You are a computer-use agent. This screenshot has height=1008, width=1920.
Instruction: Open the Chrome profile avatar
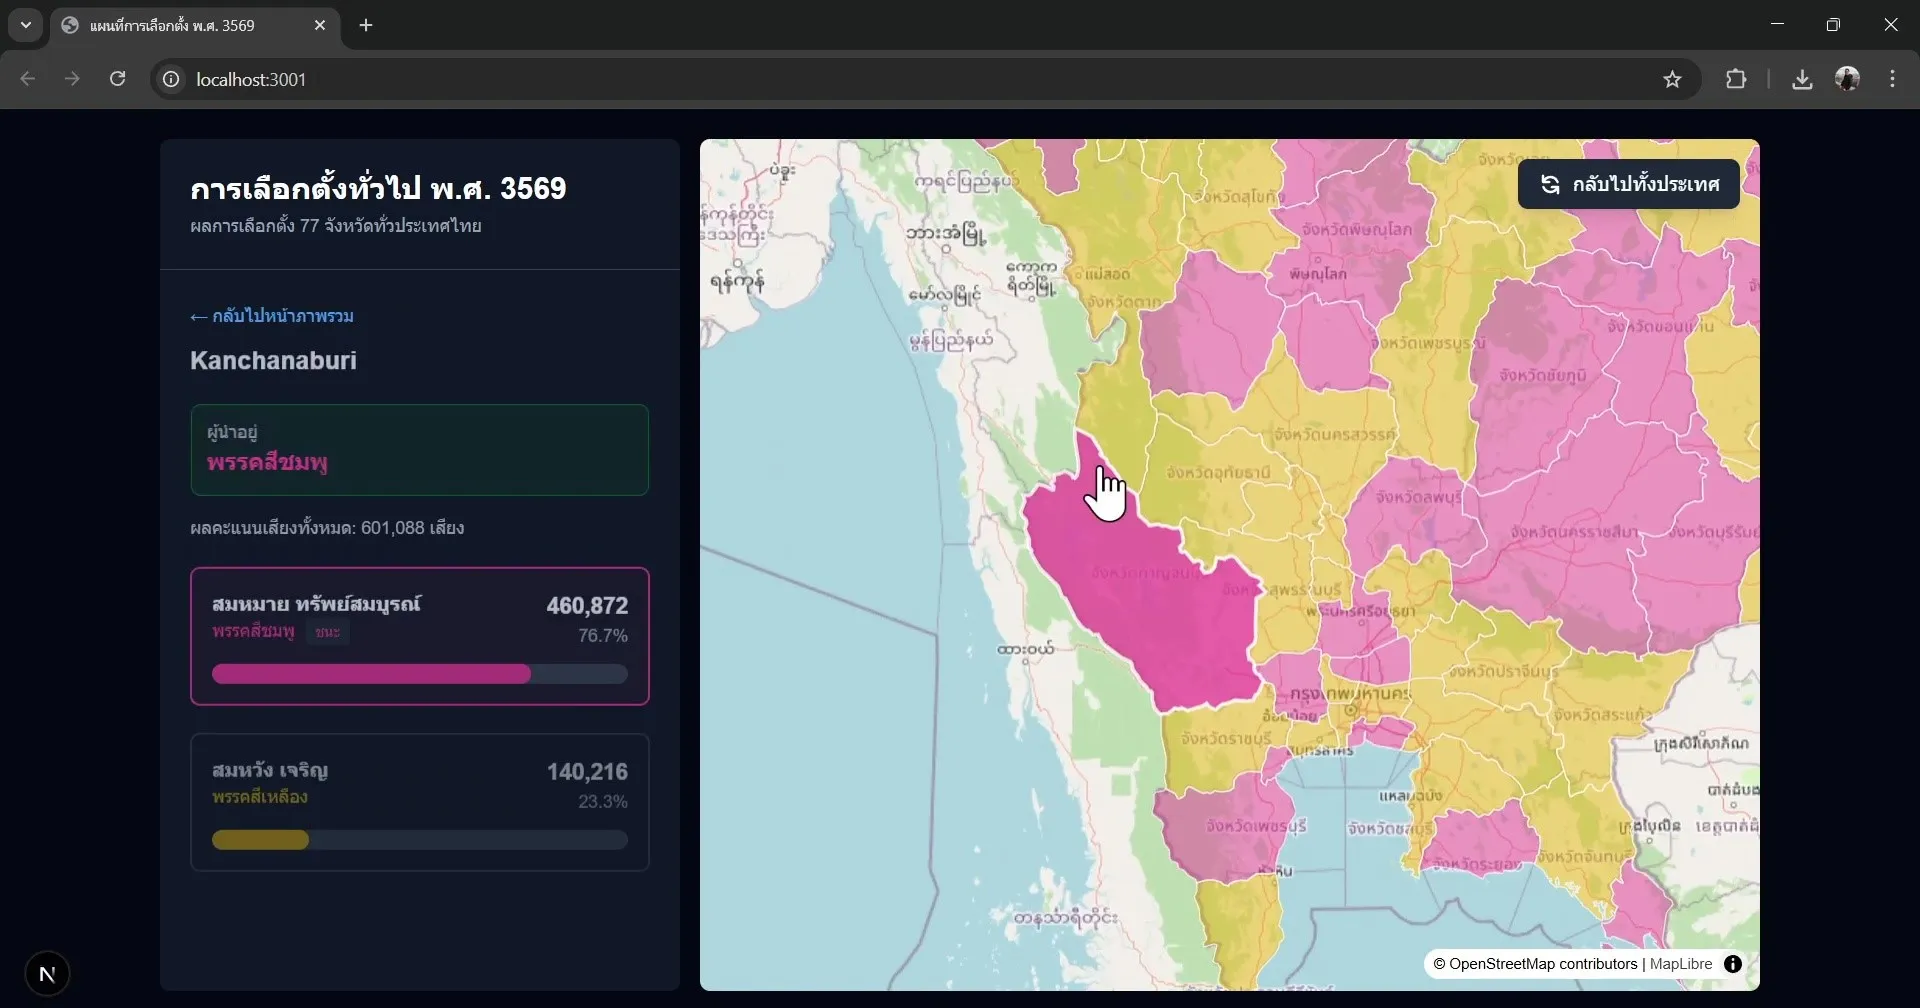(1847, 79)
